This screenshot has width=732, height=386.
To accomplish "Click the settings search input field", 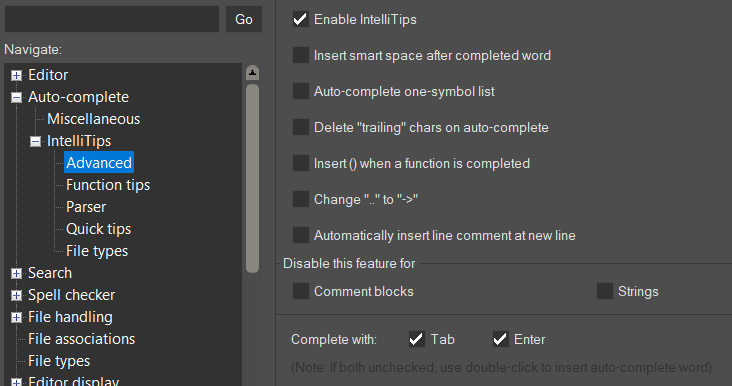I will click(112, 19).
